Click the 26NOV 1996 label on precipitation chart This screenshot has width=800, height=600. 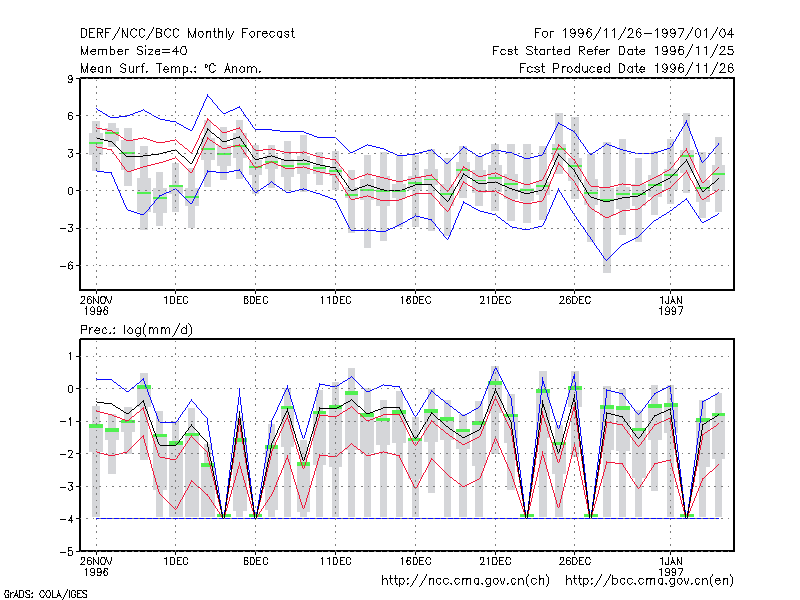96,566
